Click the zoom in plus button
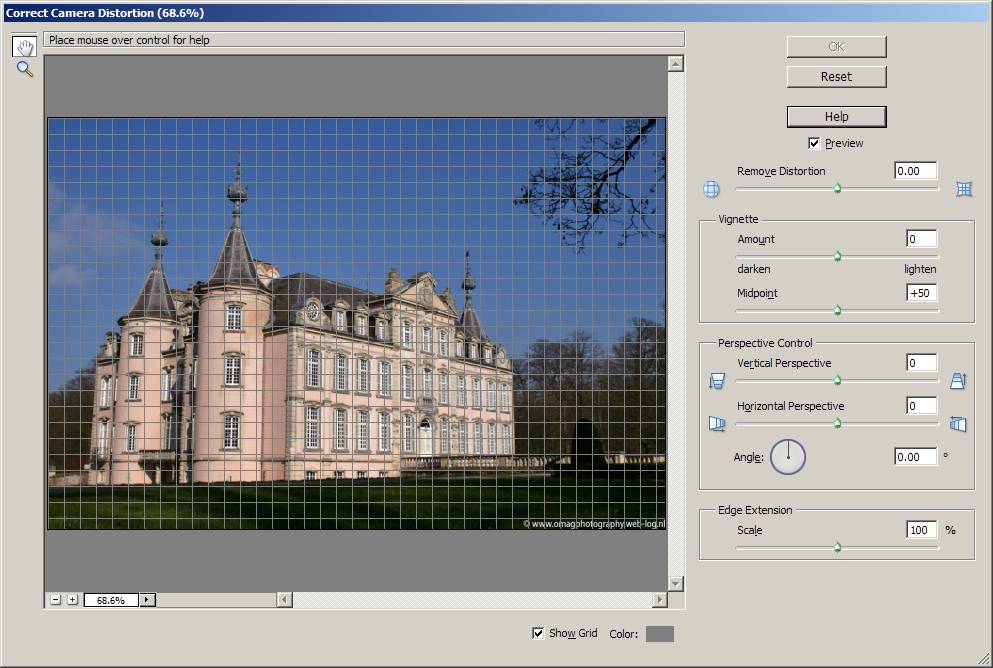The image size is (993, 668). (x=72, y=600)
